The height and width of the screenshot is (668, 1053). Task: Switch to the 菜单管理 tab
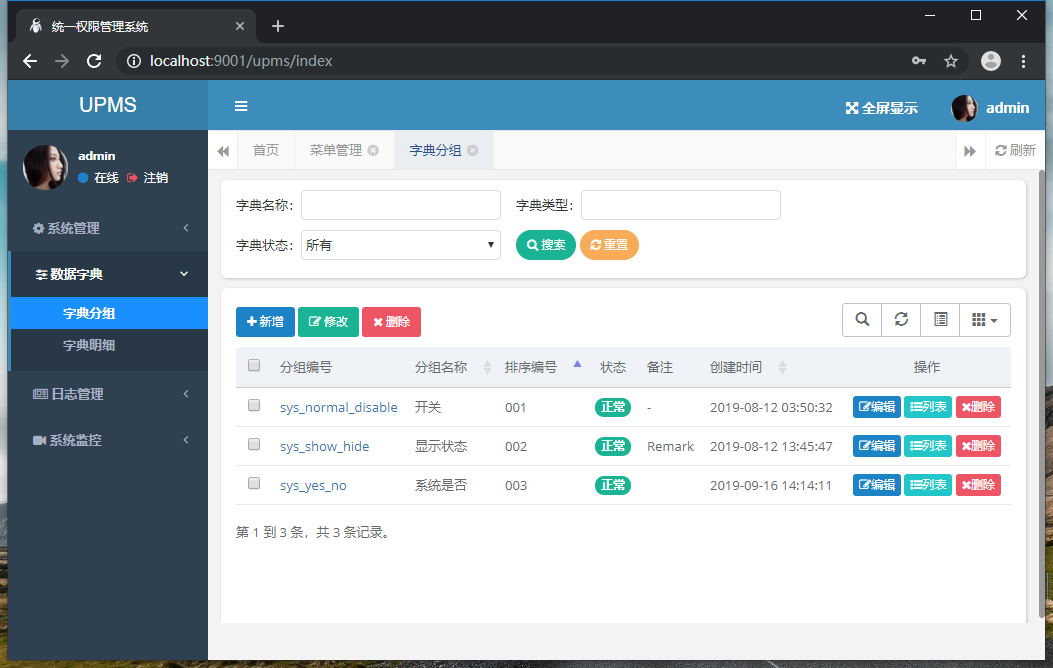point(336,150)
